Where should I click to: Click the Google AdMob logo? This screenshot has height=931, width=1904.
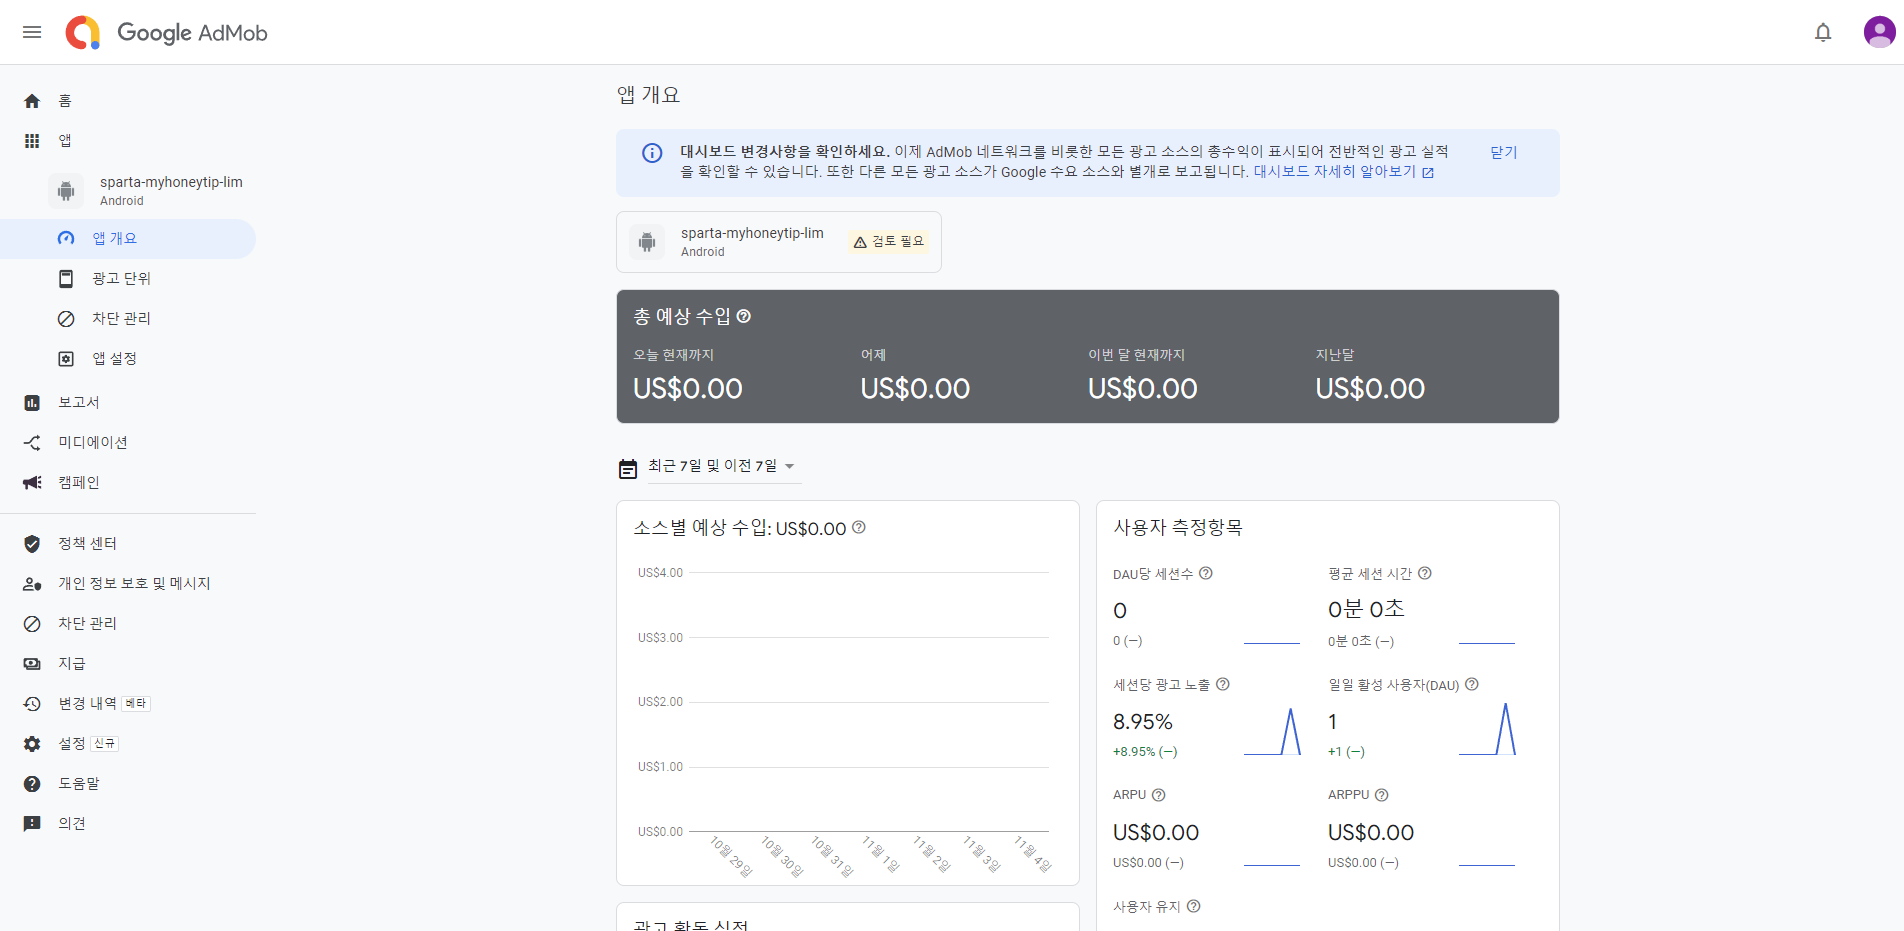166,32
